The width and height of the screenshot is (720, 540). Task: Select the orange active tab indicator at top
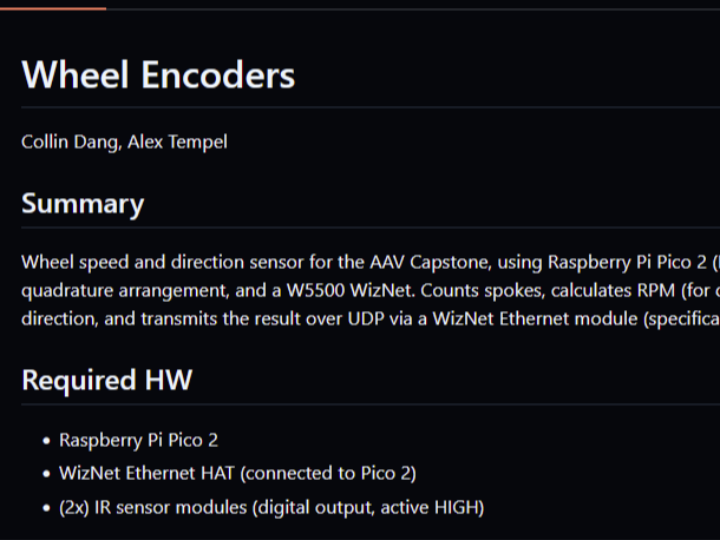pyautogui.click(x=52, y=8)
